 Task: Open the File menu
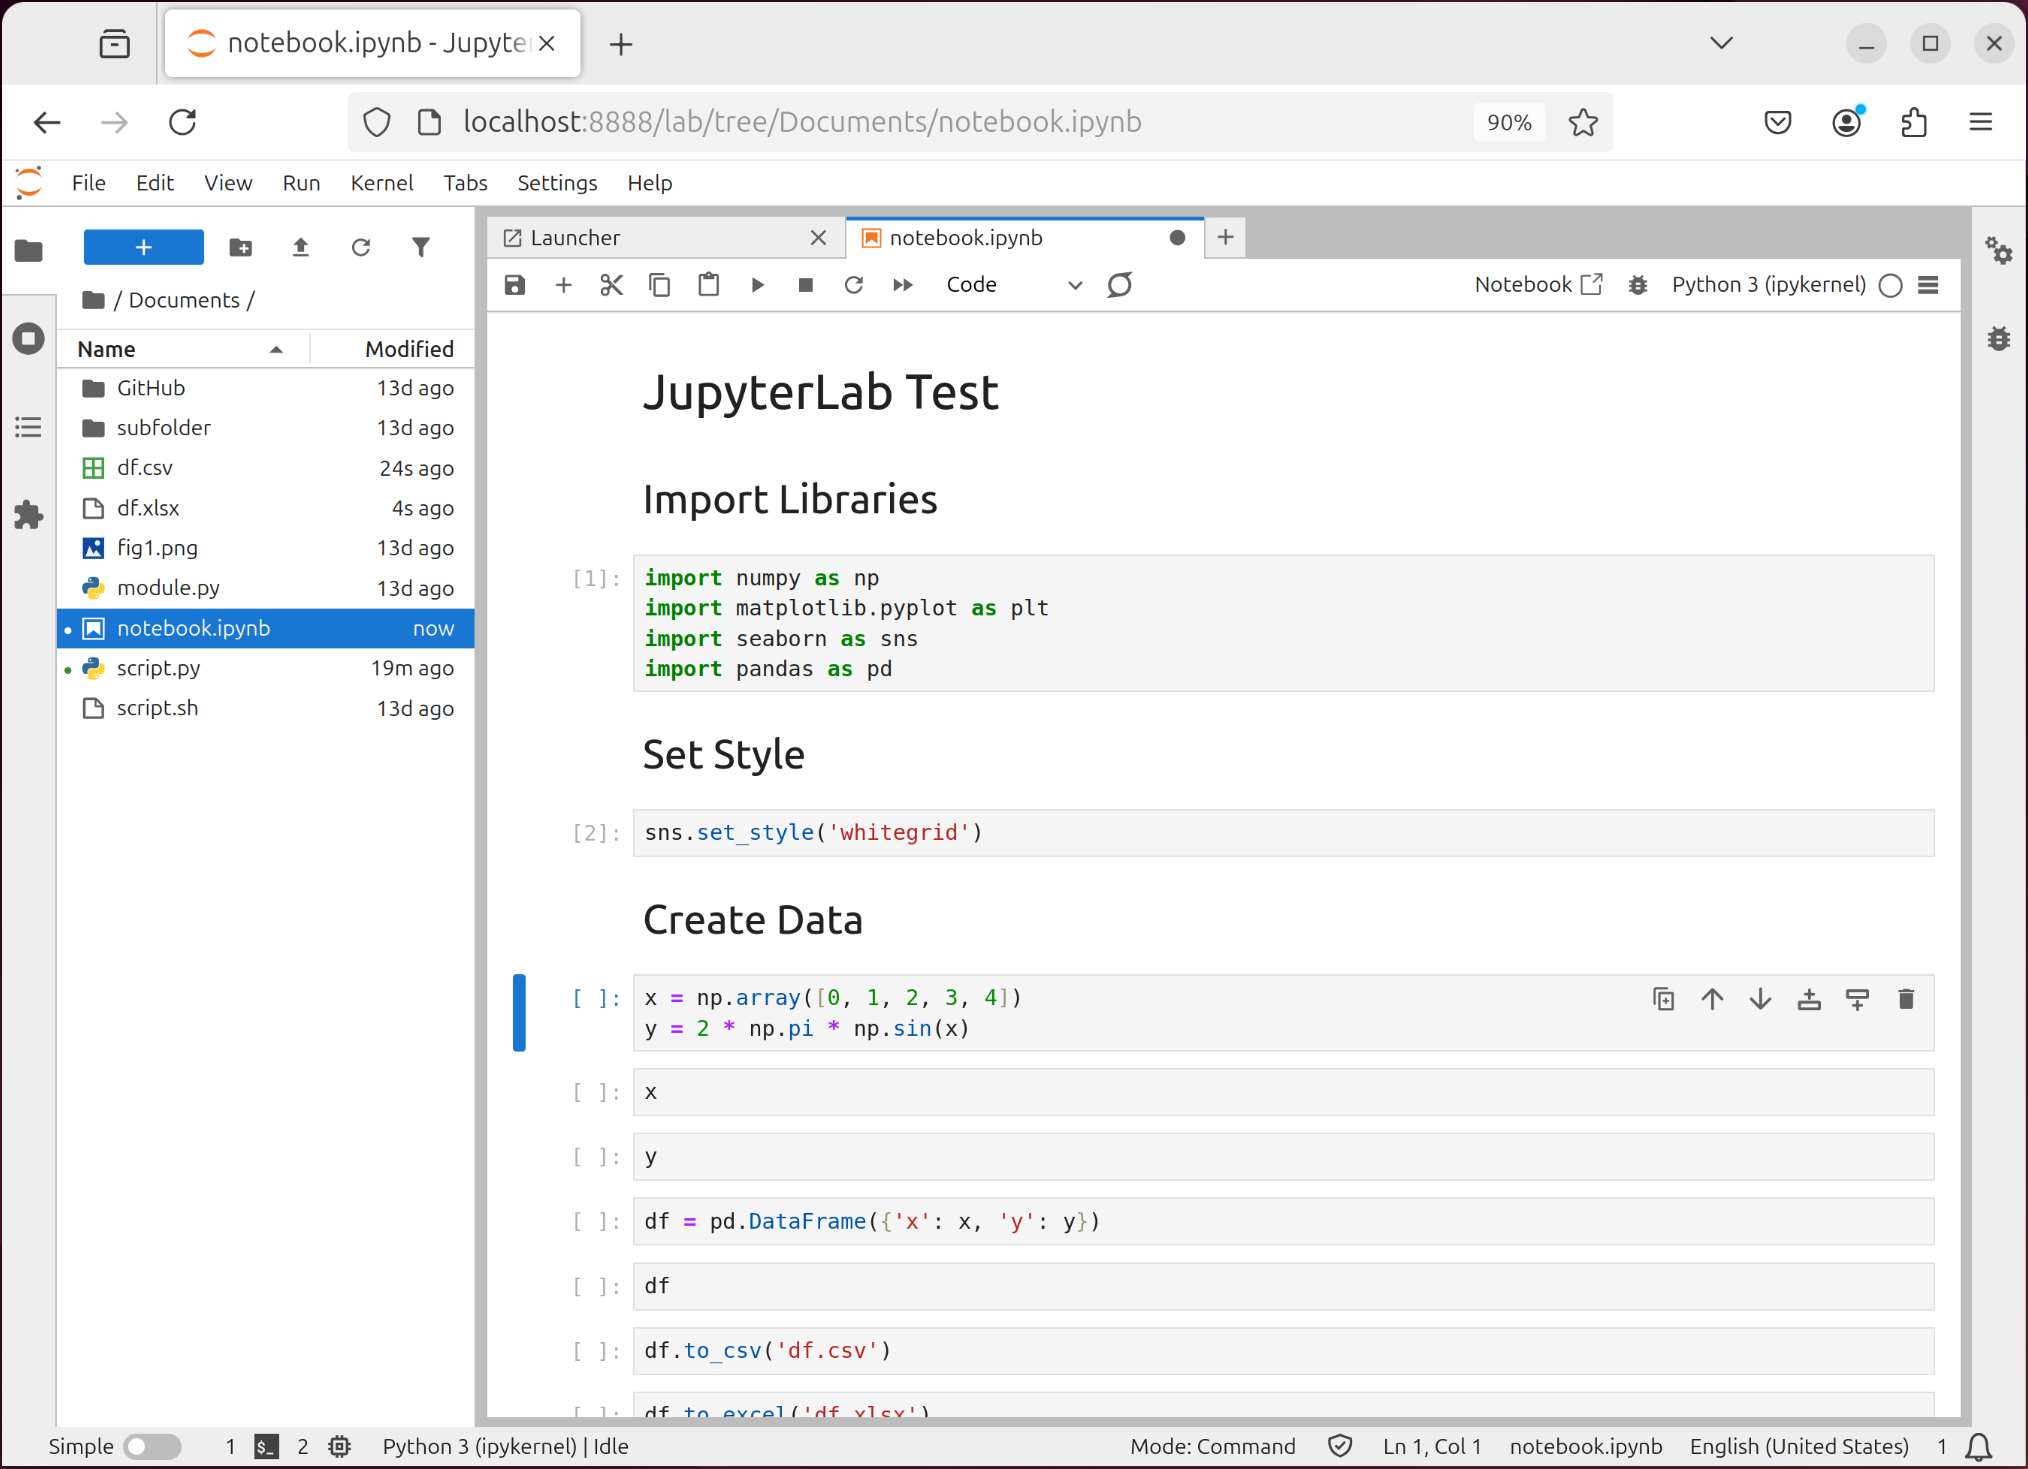click(x=89, y=183)
